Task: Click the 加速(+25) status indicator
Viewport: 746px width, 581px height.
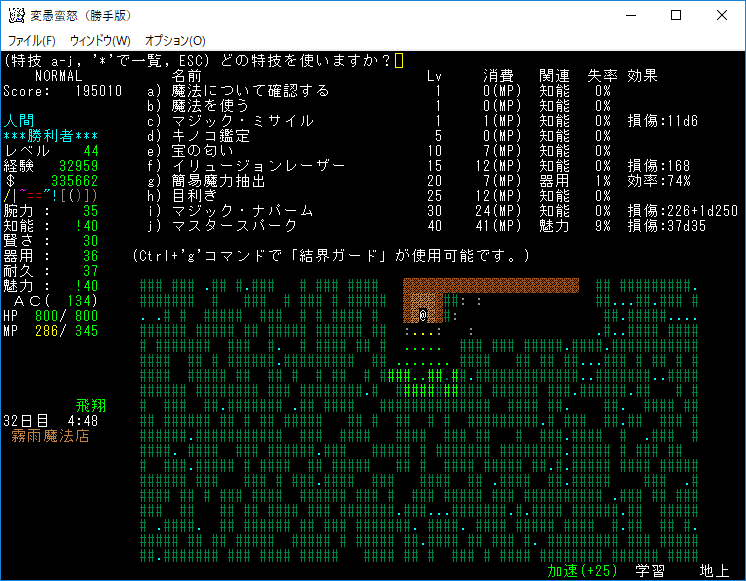Action: pyautogui.click(x=583, y=571)
